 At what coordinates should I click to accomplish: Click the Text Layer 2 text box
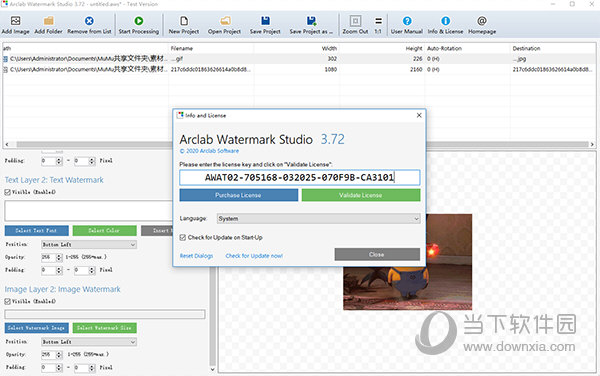point(88,211)
